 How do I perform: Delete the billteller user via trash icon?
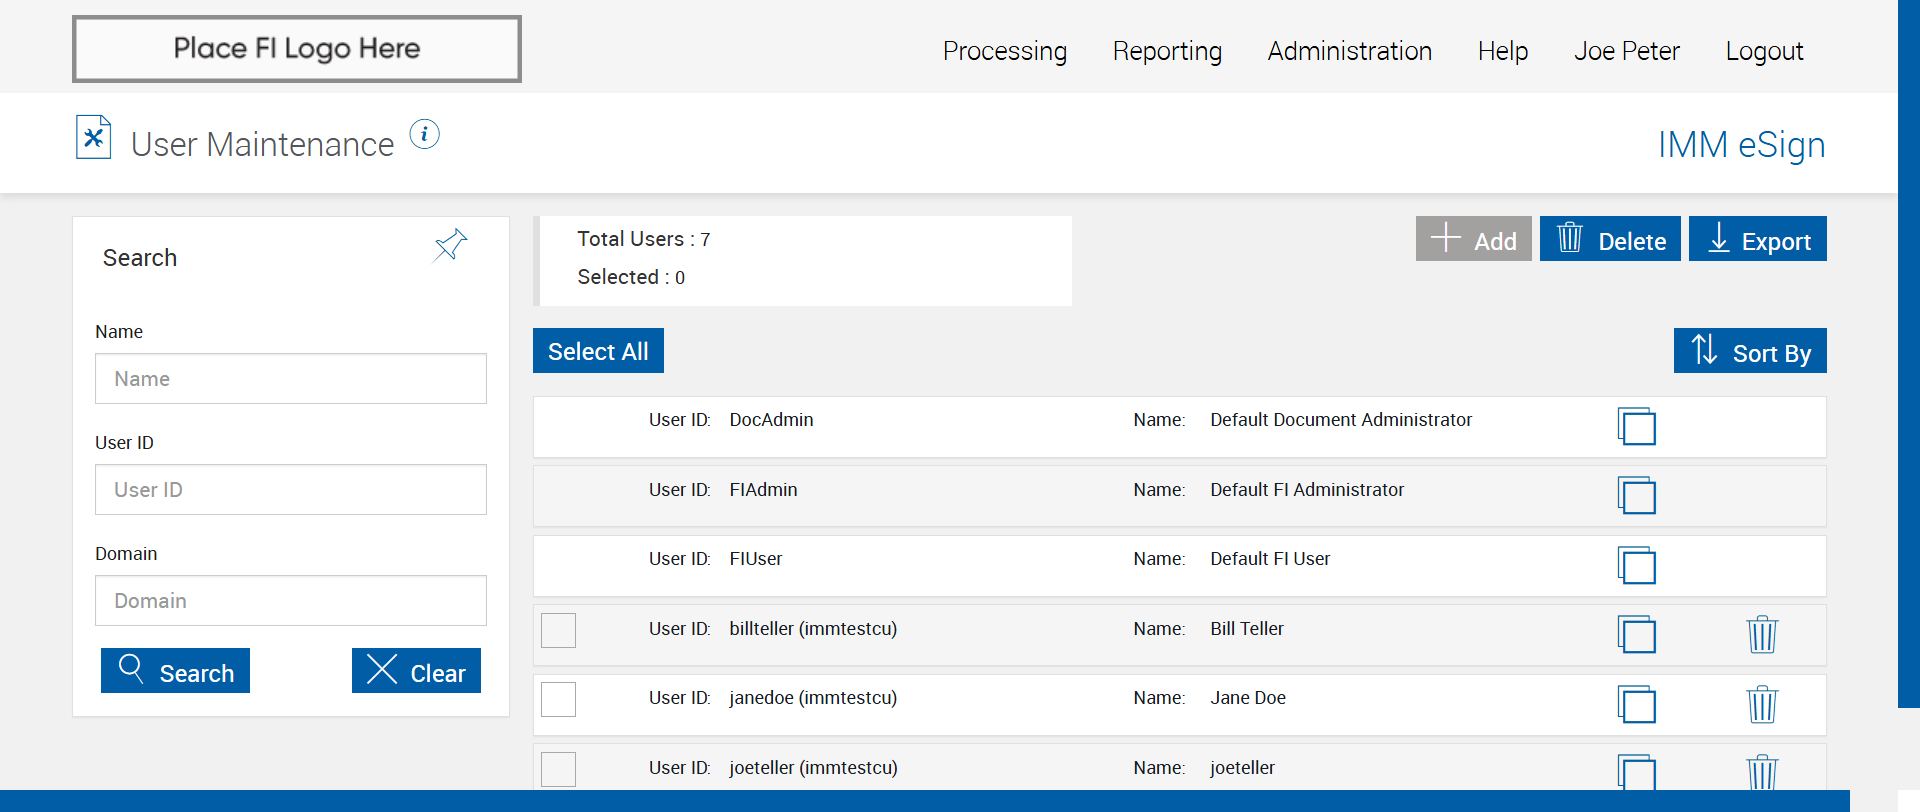(1761, 634)
